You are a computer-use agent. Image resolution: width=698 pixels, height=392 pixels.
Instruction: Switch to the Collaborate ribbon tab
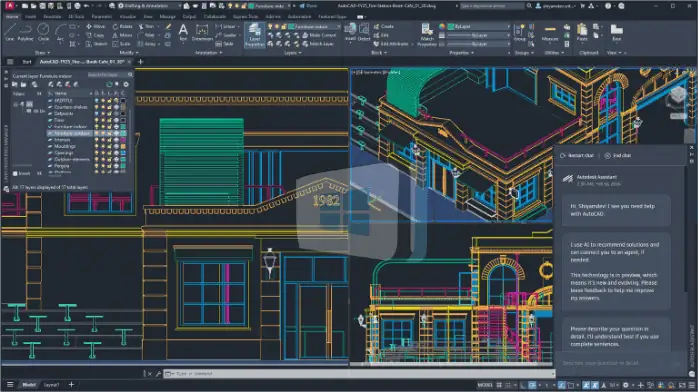tap(215, 16)
